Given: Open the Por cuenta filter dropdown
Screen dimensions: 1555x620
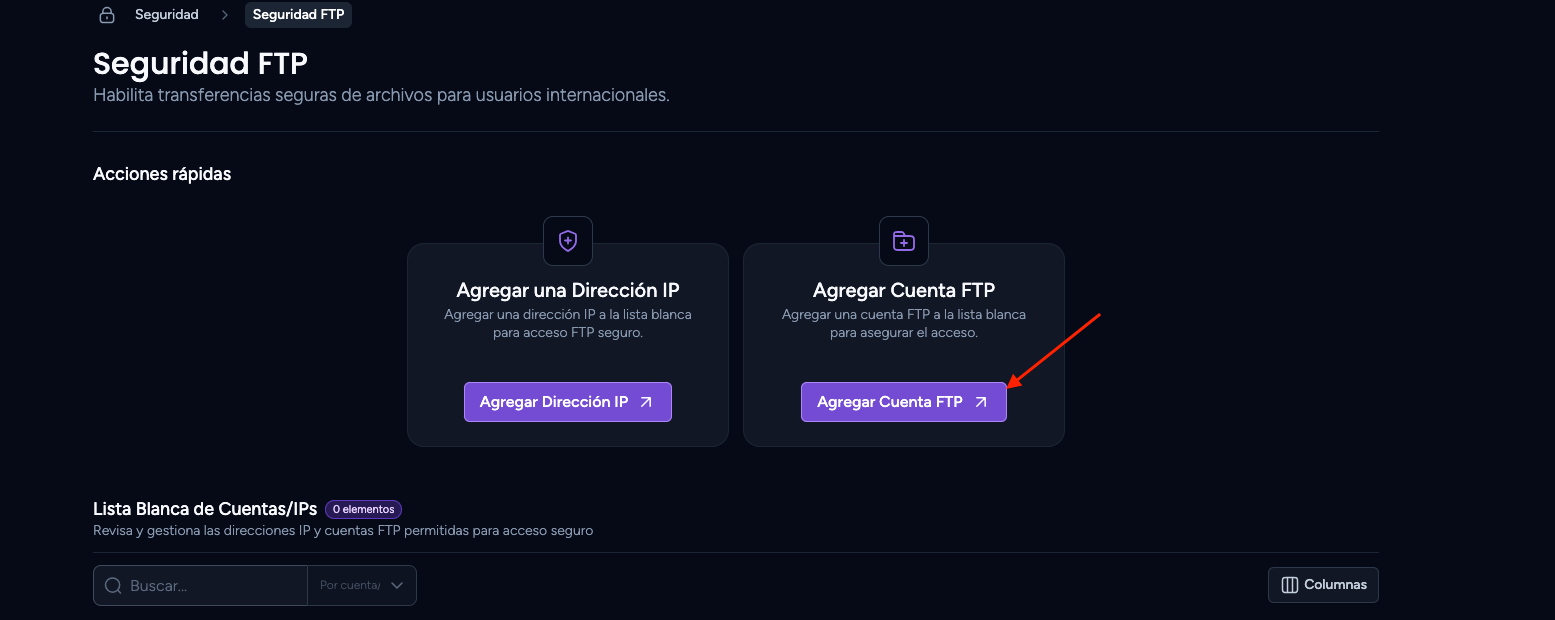Looking at the screenshot, I should 362,586.
